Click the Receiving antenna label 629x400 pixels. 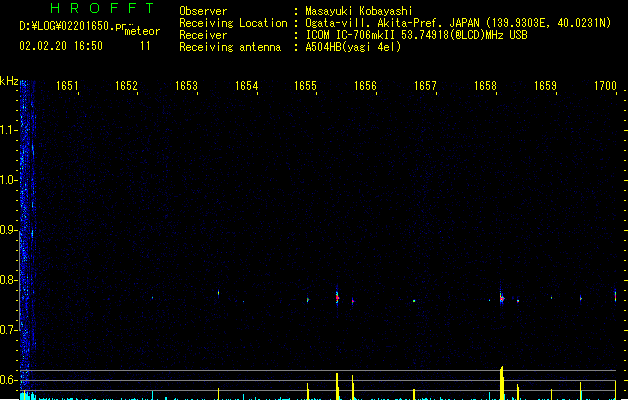[230, 47]
